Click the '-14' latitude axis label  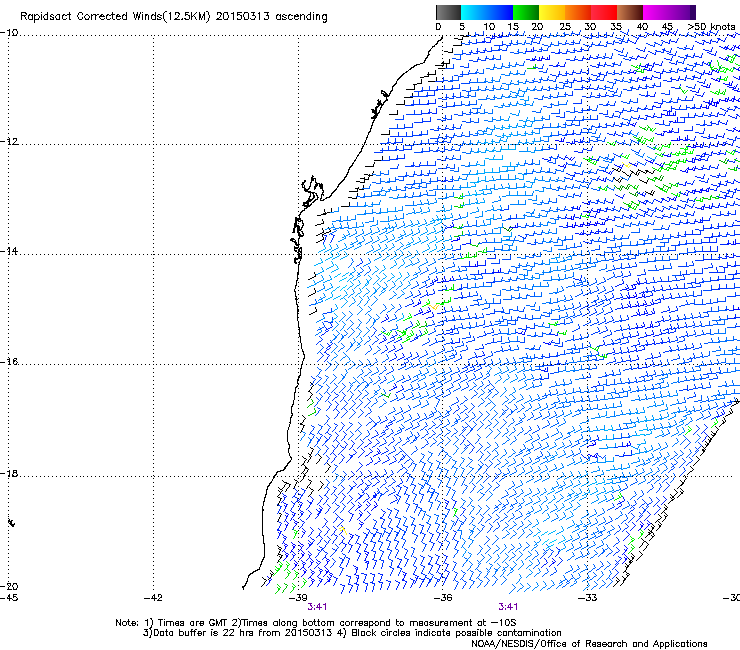pyautogui.click(x=9, y=251)
